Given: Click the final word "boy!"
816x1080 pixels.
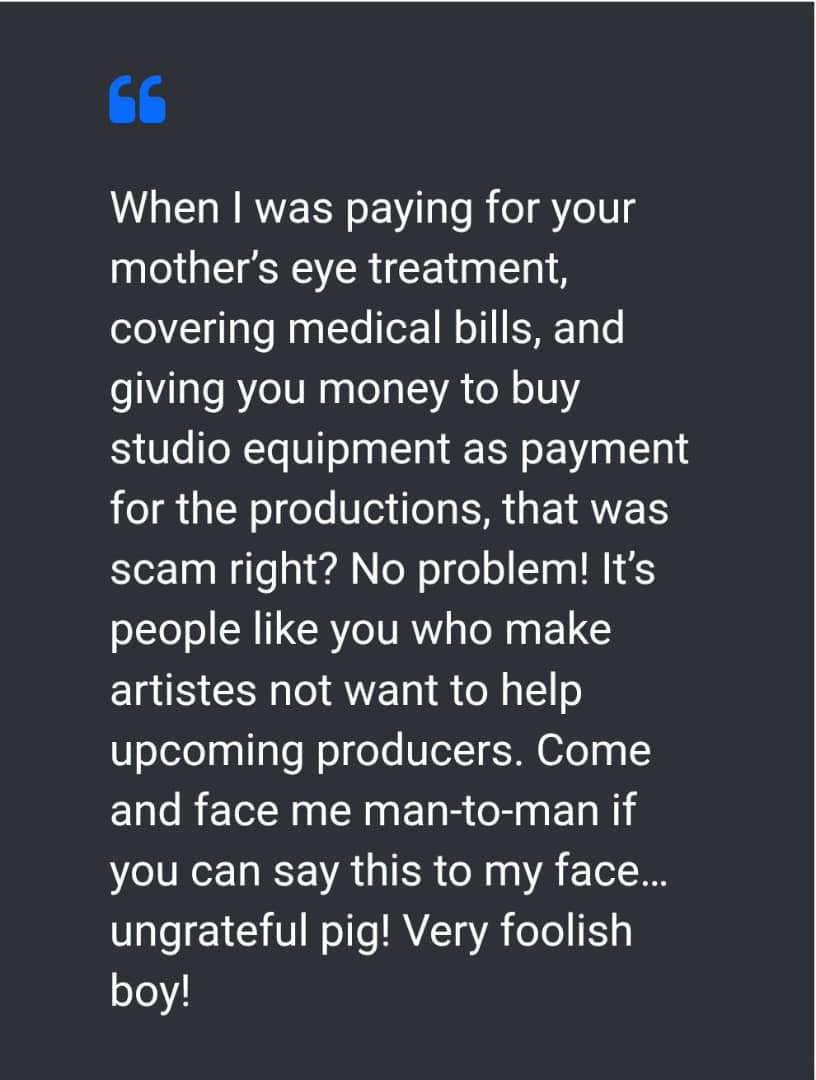Looking at the screenshot, I should coord(149,991).
